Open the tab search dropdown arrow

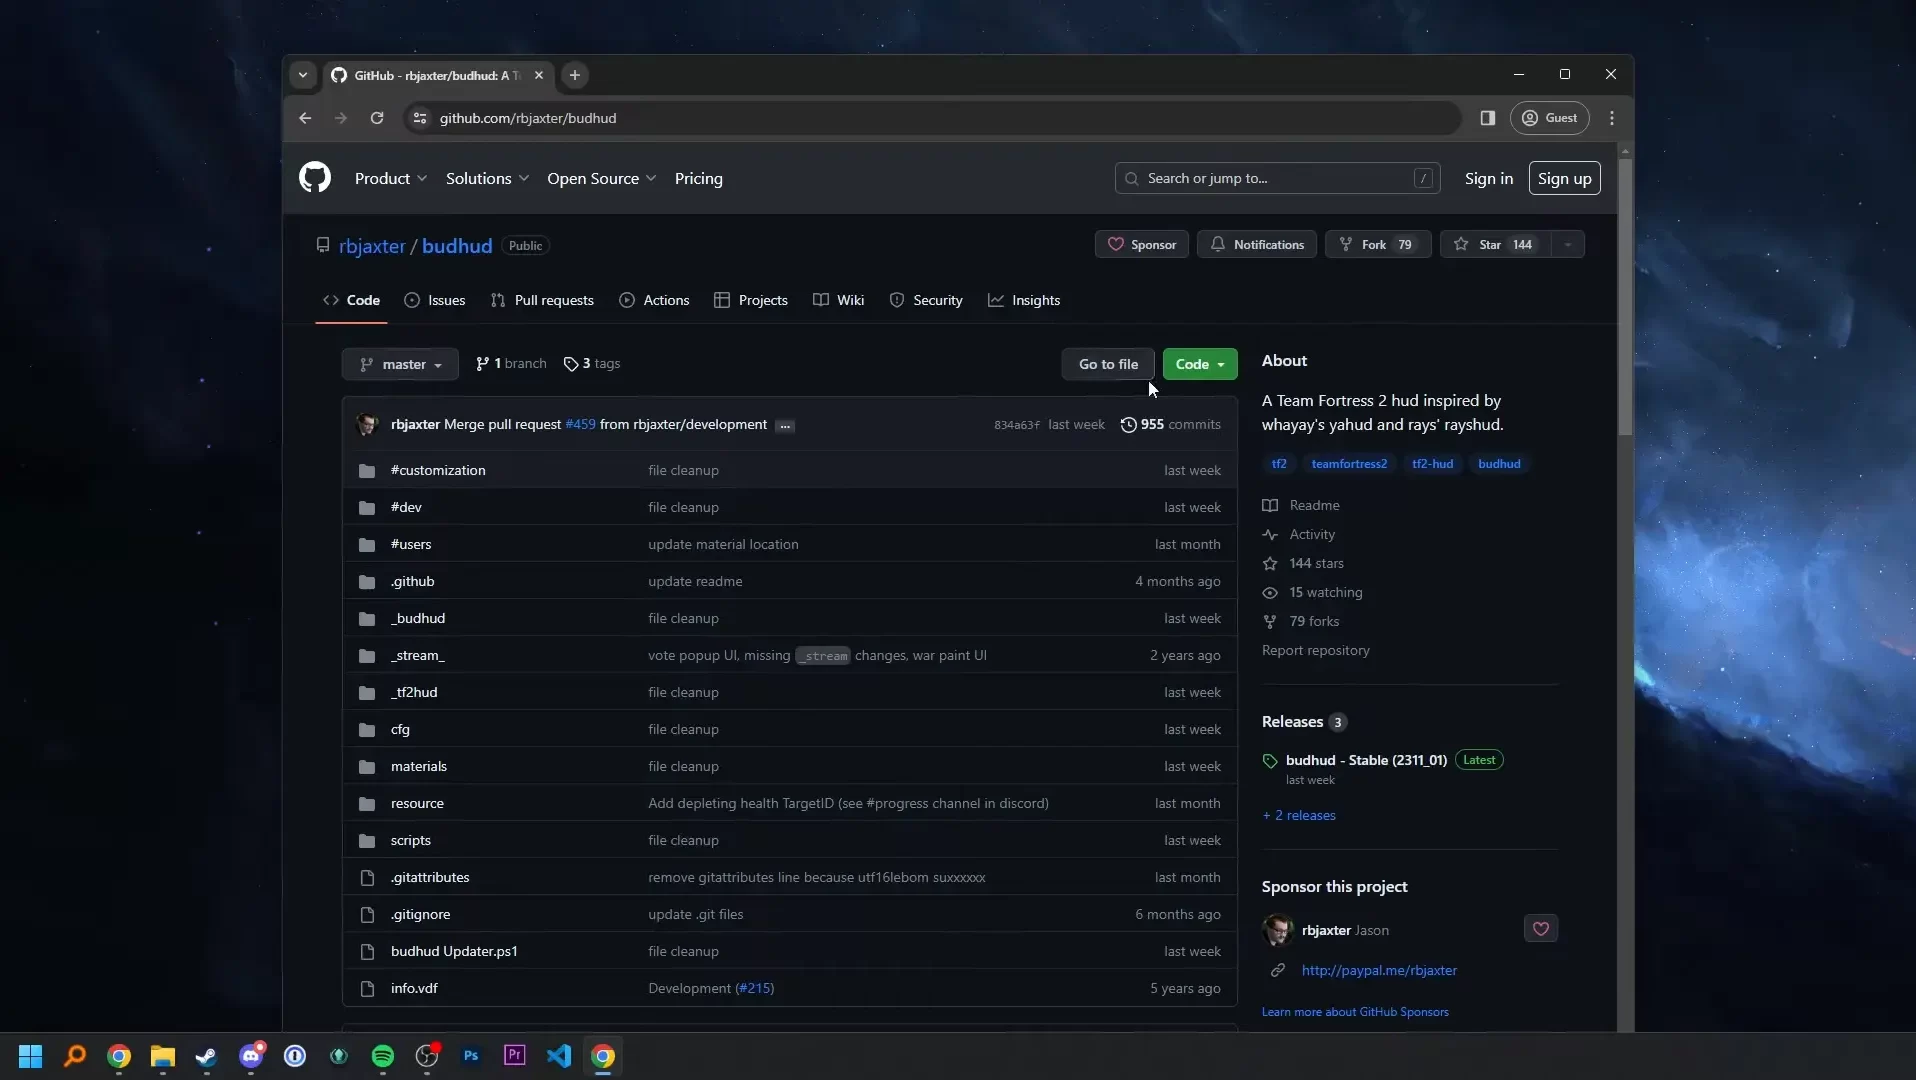[x=303, y=75]
